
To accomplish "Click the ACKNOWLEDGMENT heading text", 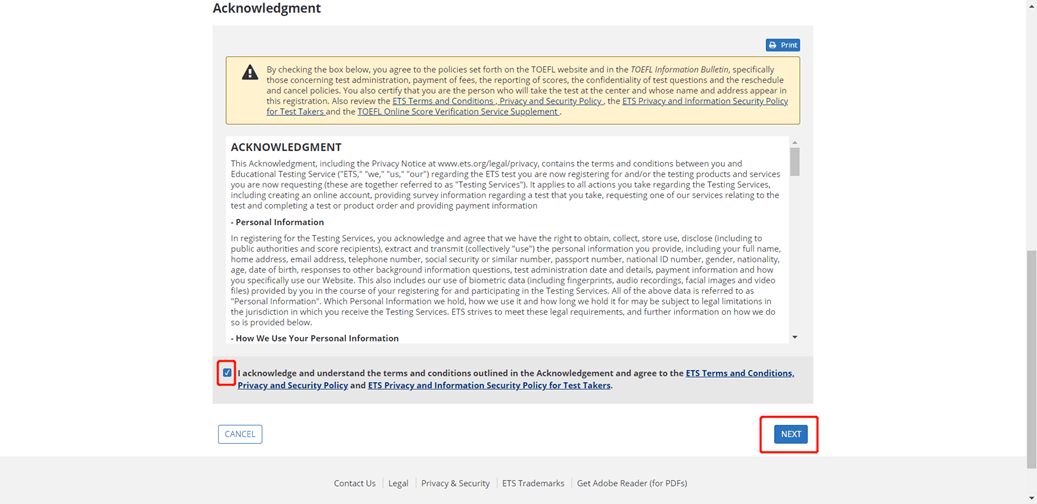I will click(x=286, y=147).
